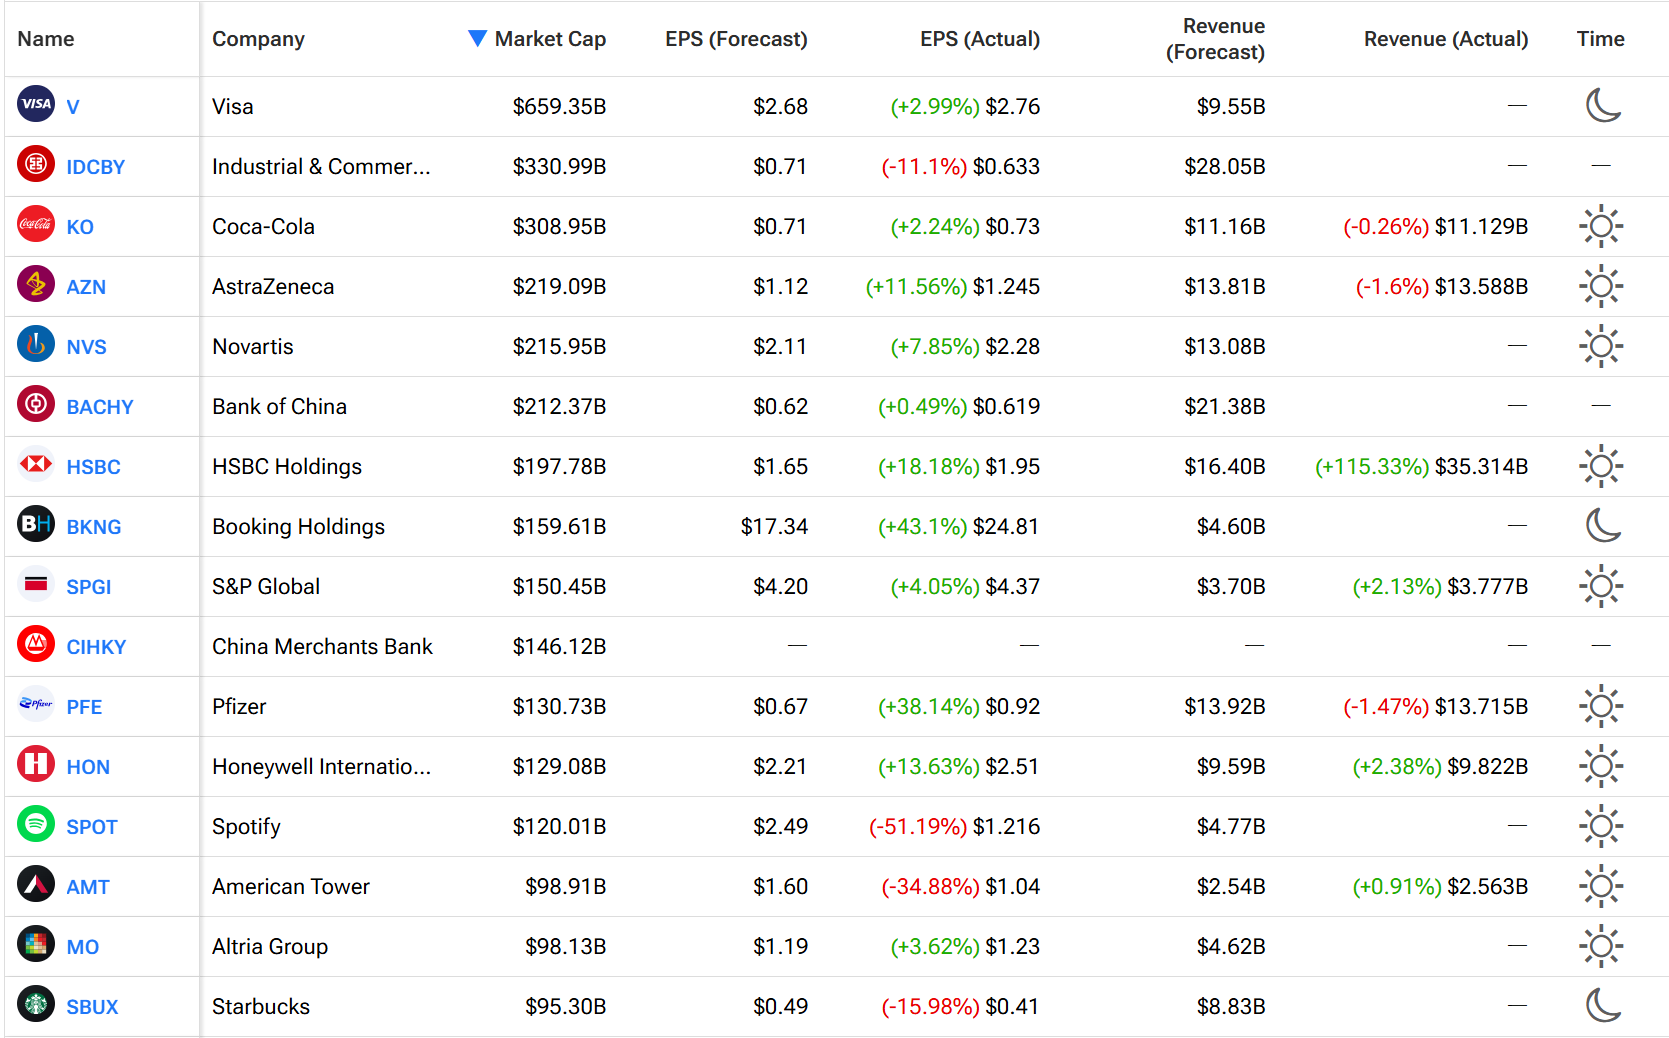Viewport: 1669px width, 1038px height.
Task: Select the (-34.88%) $1.04 EPS cell
Action: tap(960, 886)
